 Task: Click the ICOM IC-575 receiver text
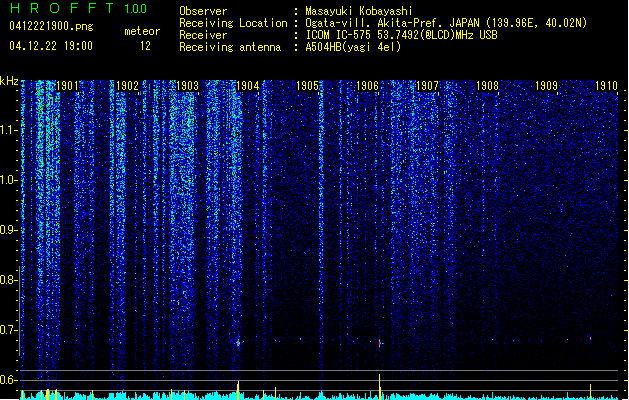click(401, 35)
